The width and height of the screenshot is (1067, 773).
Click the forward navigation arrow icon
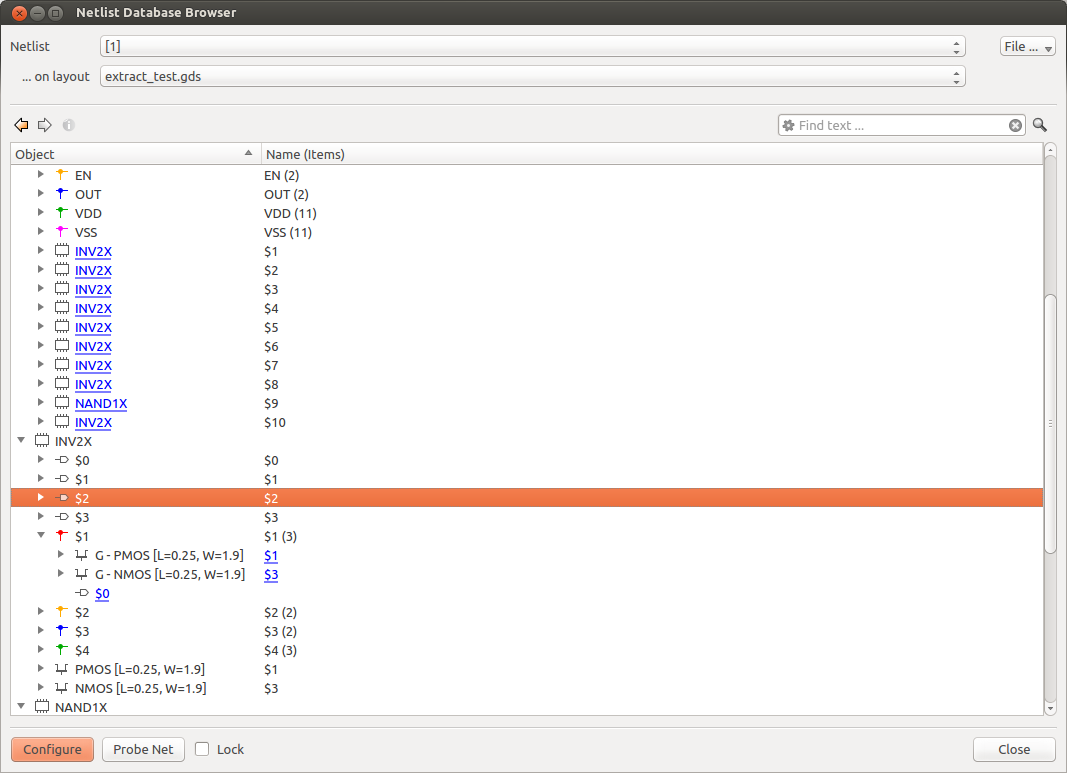pos(44,125)
